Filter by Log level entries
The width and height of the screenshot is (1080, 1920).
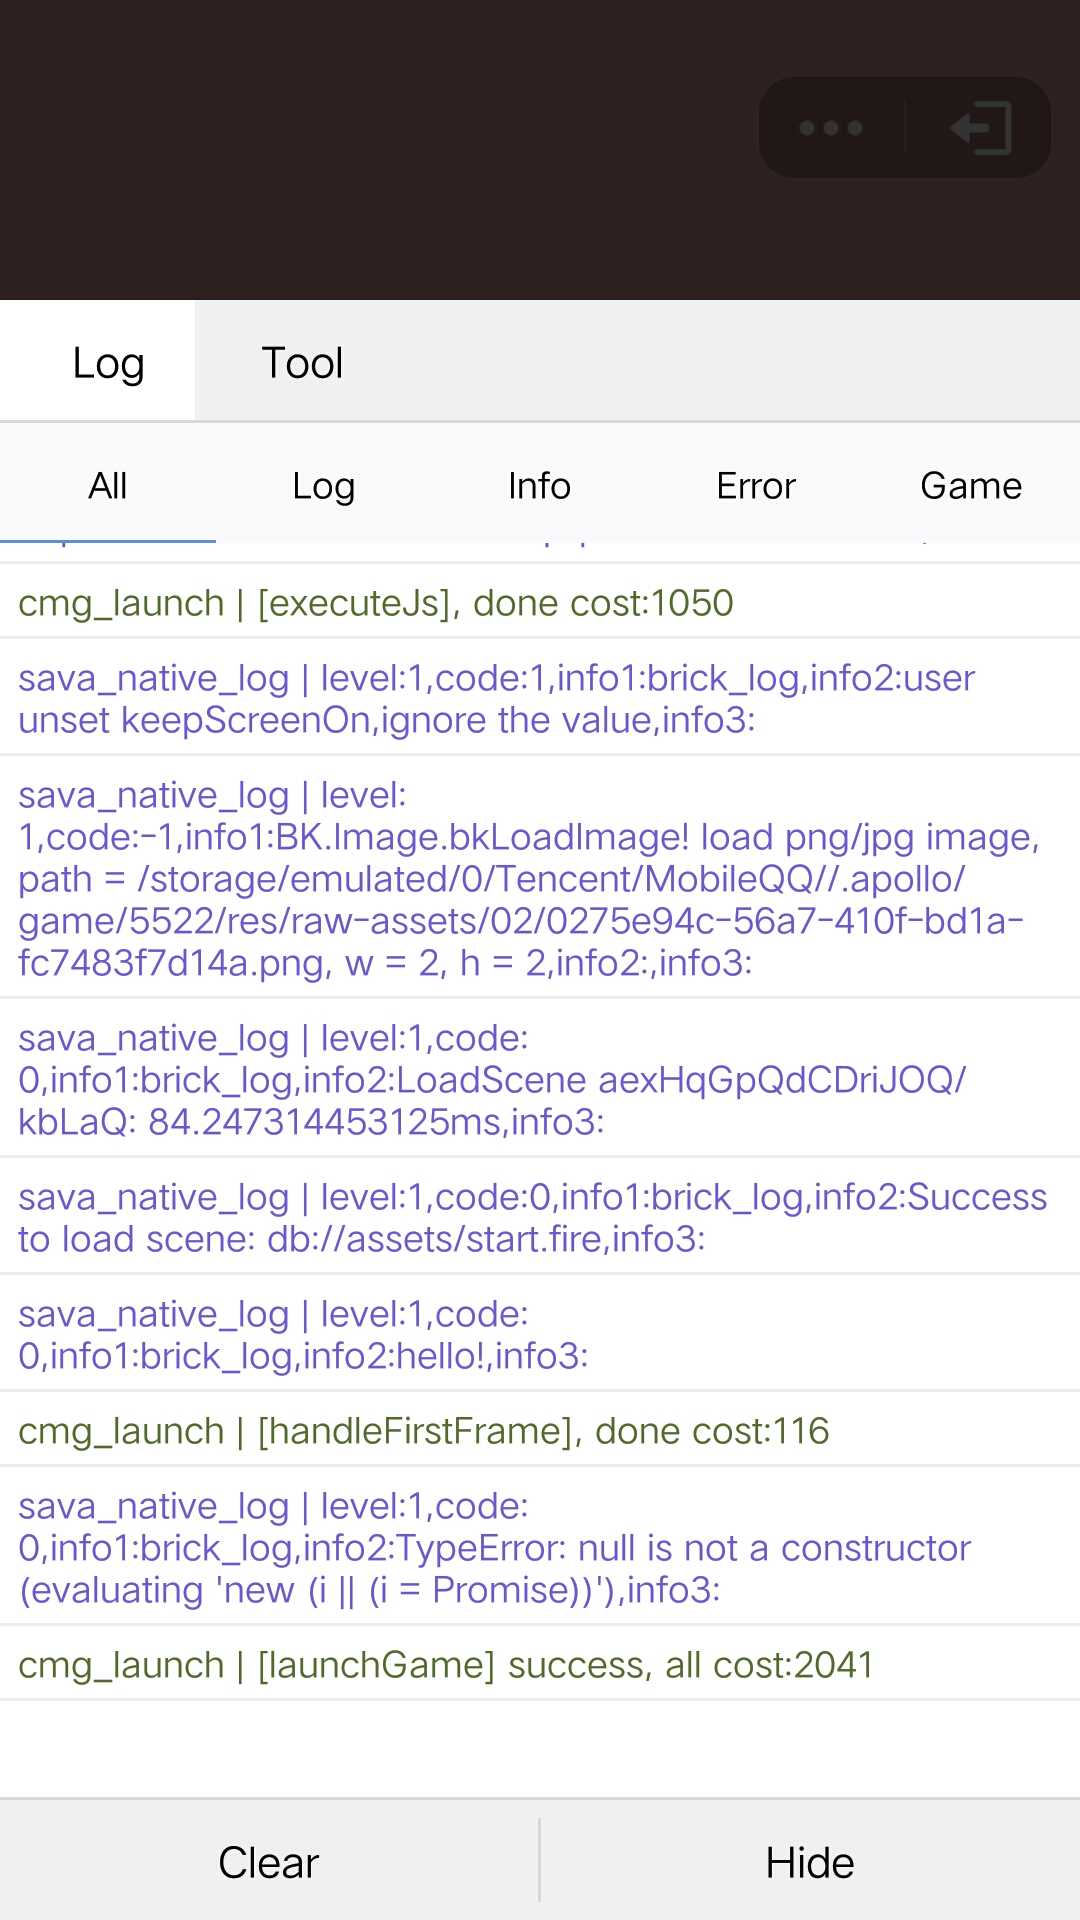pyautogui.click(x=323, y=486)
